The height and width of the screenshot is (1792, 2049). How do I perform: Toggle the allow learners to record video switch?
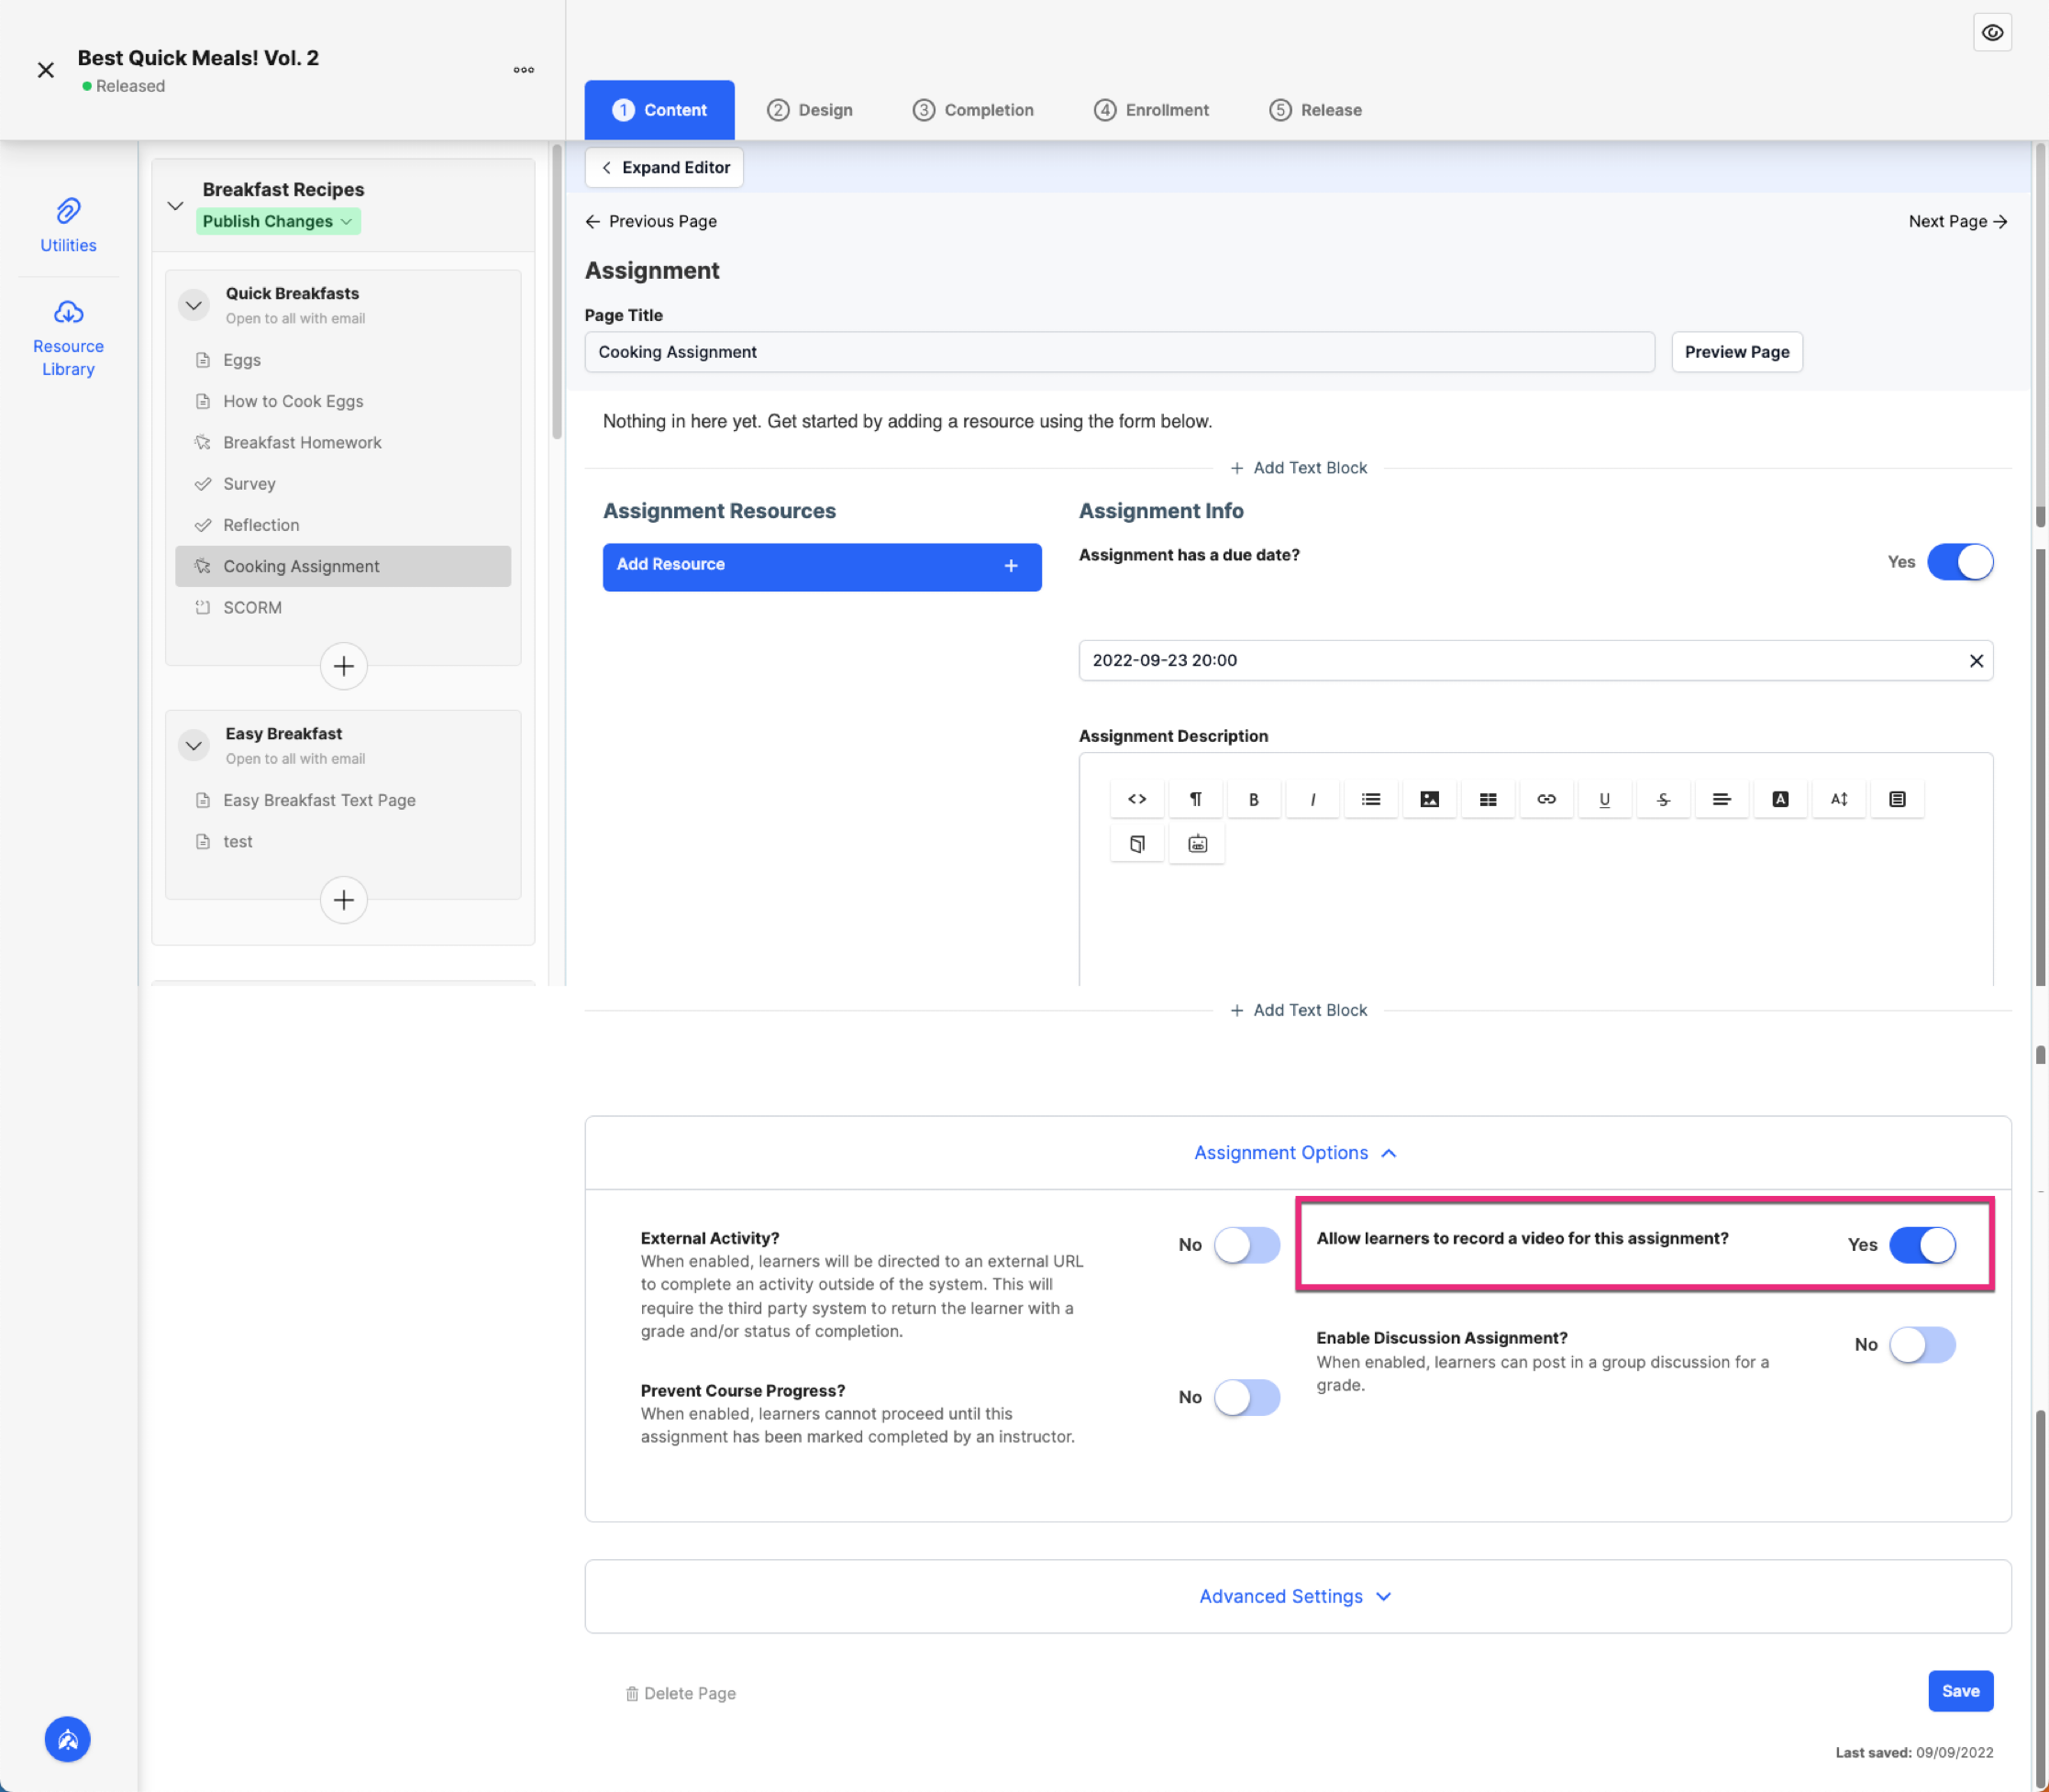click(1921, 1245)
